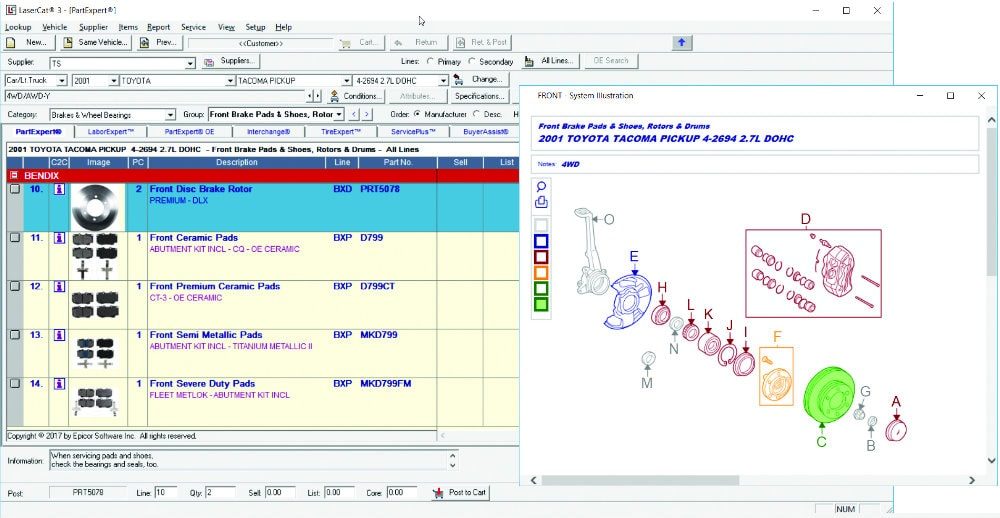The height and width of the screenshot is (518, 1000).
Task: Open the Supplier dropdown
Action: pyautogui.click(x=190, y=63)
